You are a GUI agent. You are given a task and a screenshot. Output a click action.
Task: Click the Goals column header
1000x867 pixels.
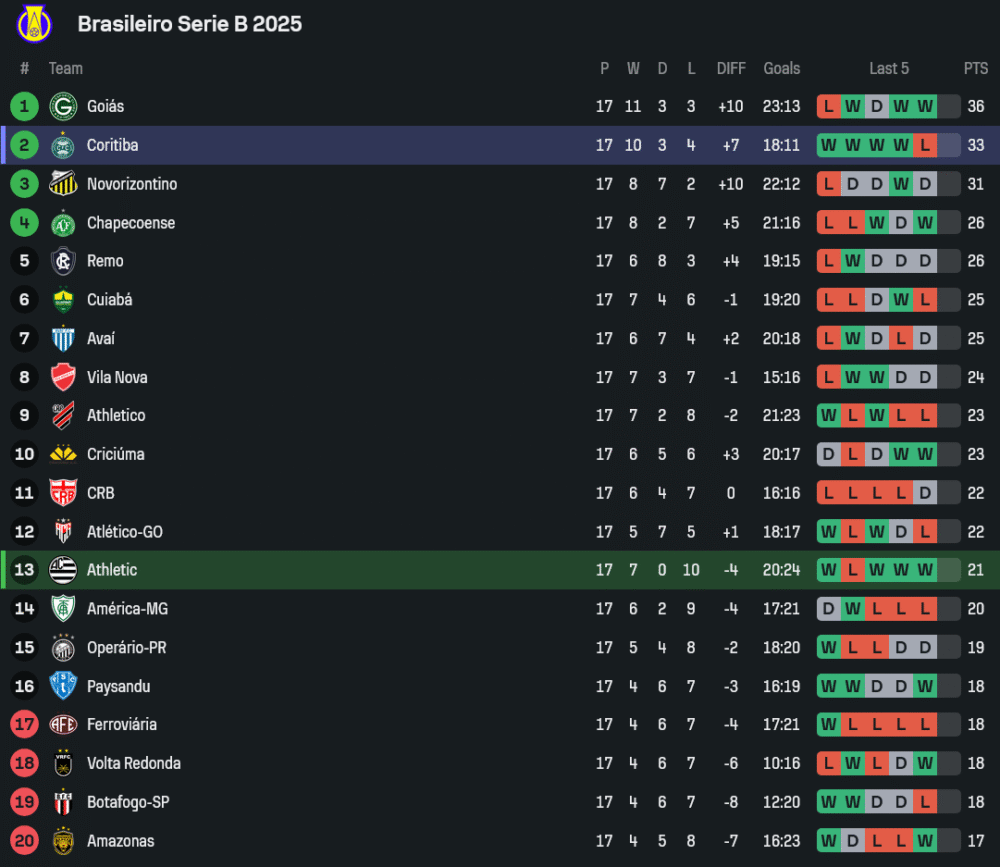pyautogui.click(x=782, y=68)
